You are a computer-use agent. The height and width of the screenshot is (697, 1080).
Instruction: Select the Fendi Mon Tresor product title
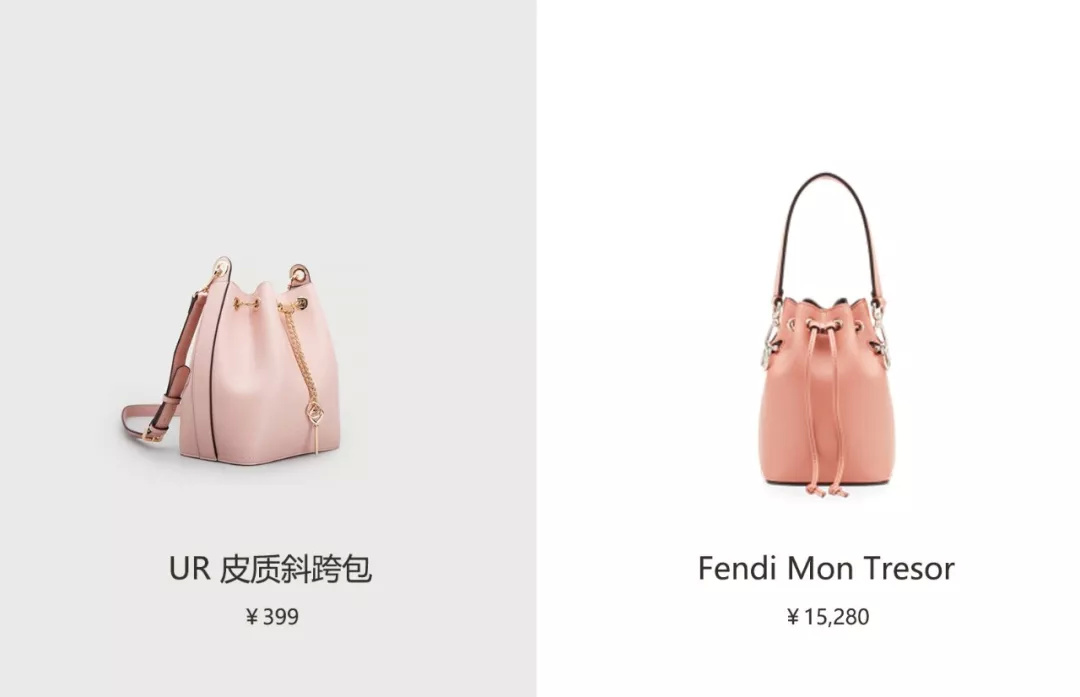(x=826, y=568)
